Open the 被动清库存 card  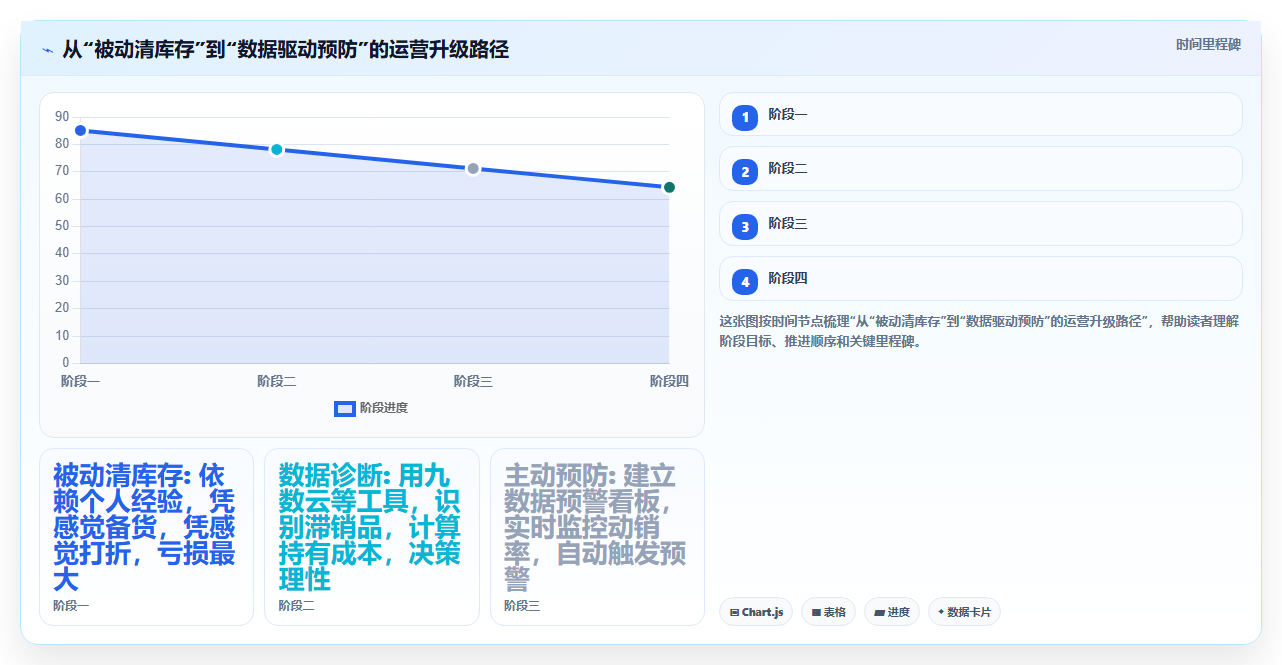pyautogui.click(x=146, y=537)
